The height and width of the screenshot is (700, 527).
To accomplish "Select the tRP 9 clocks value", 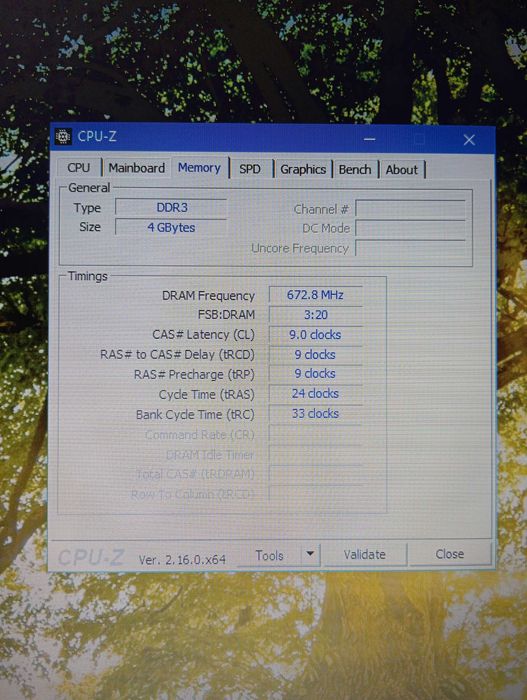I will pos(315,374).
